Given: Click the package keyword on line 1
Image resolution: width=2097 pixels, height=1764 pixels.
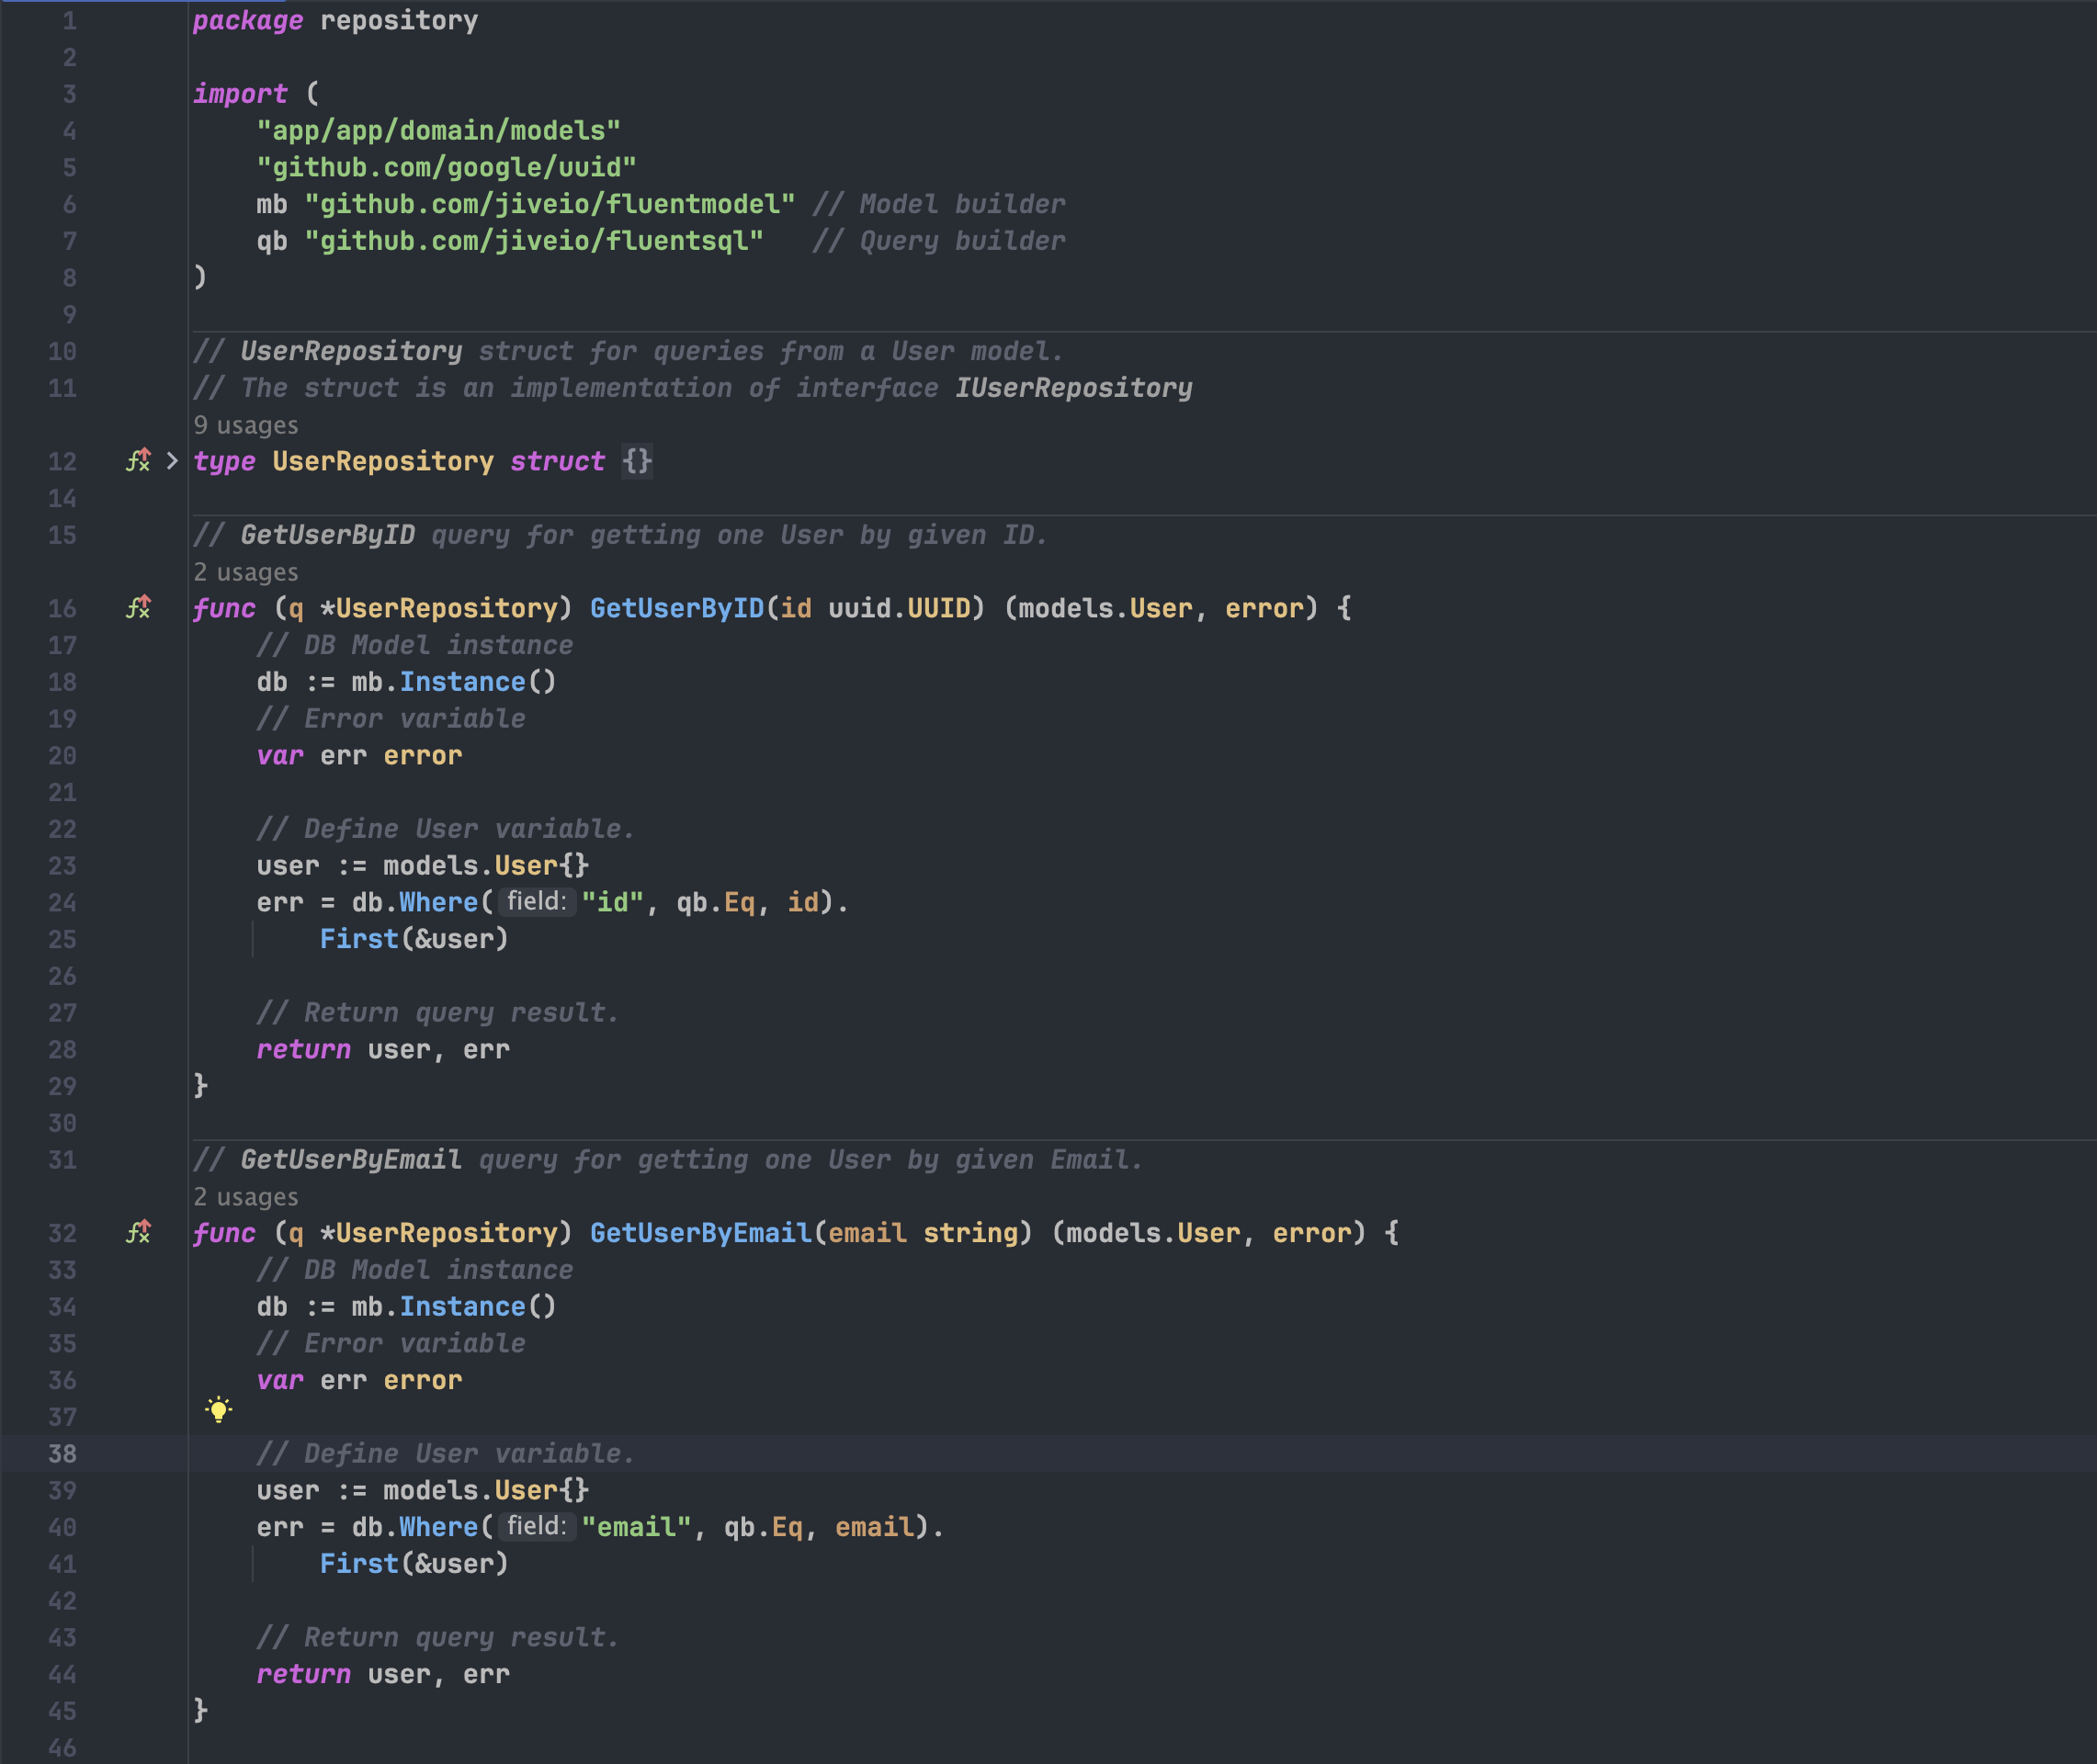Looking at the screenshot, I should (x=248, y=20).
